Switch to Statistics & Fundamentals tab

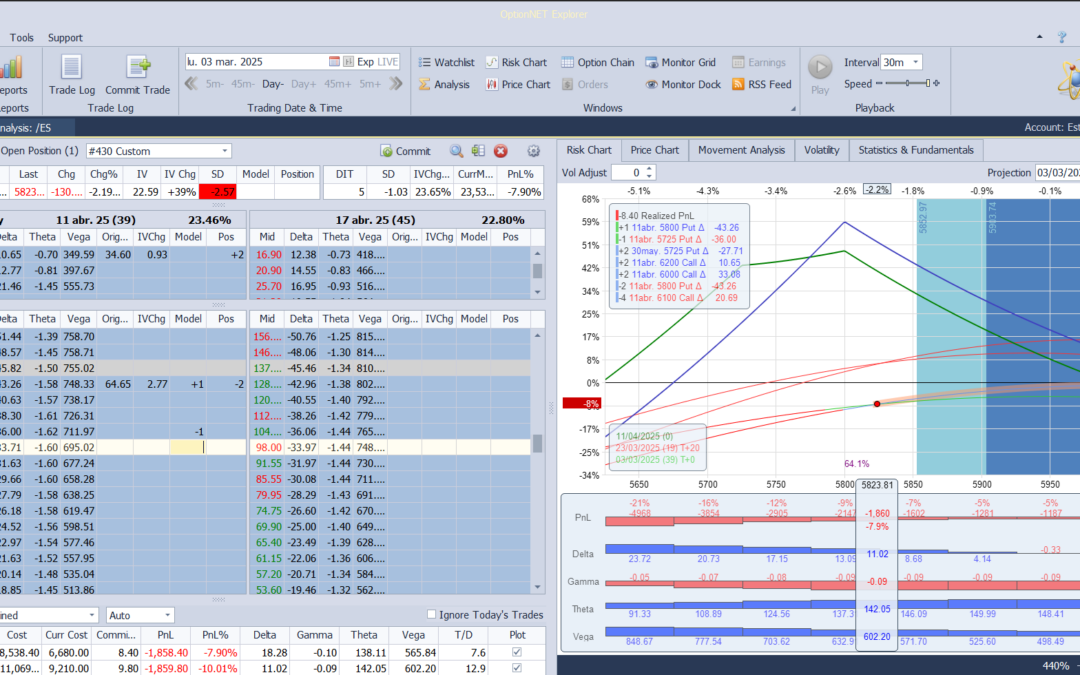916,150
